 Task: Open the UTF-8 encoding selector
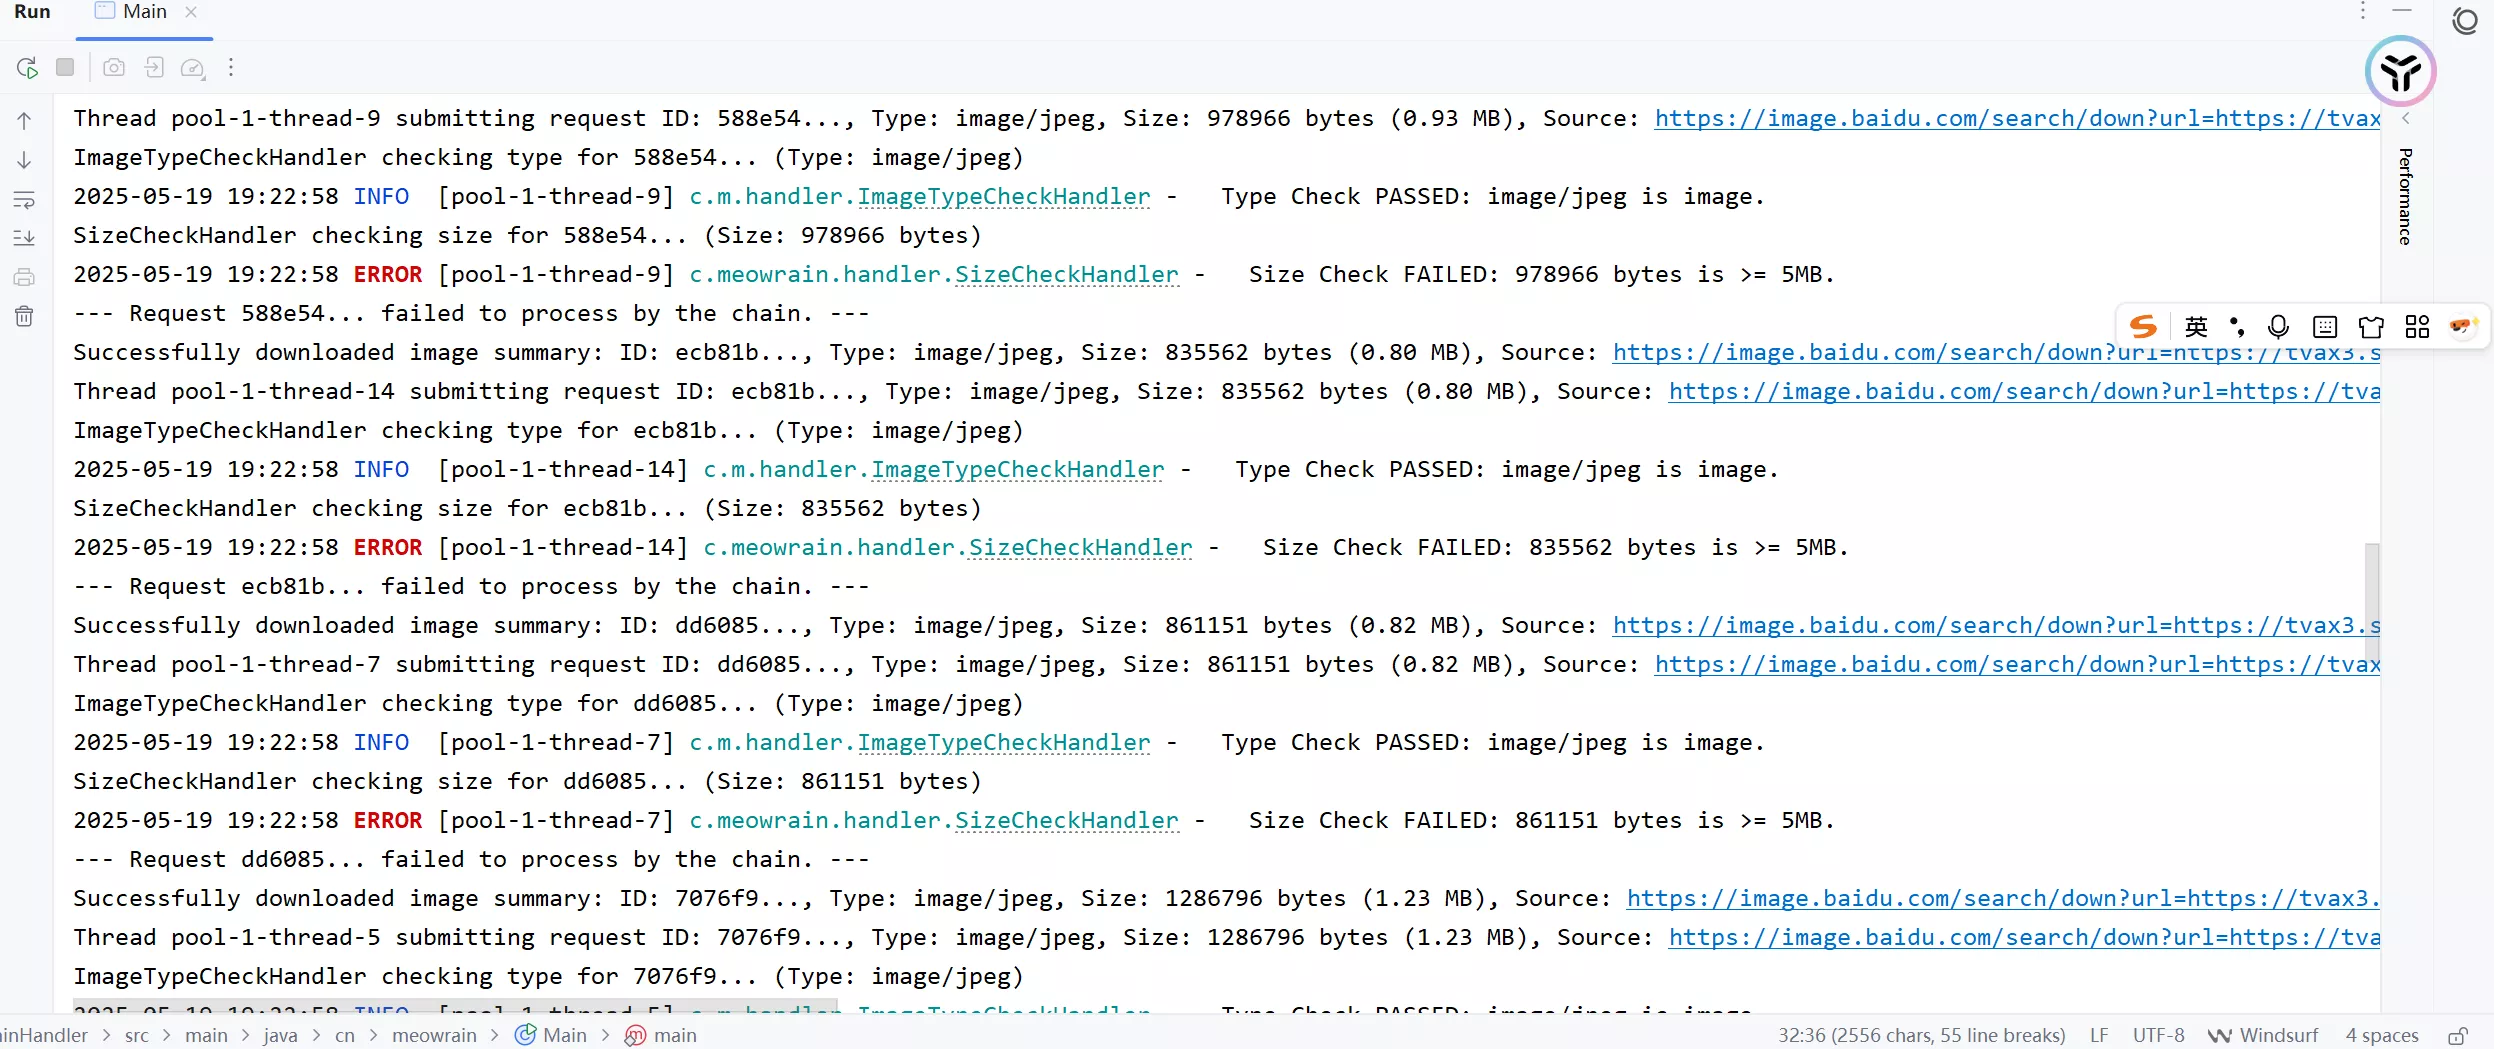coord(2158,1036)
